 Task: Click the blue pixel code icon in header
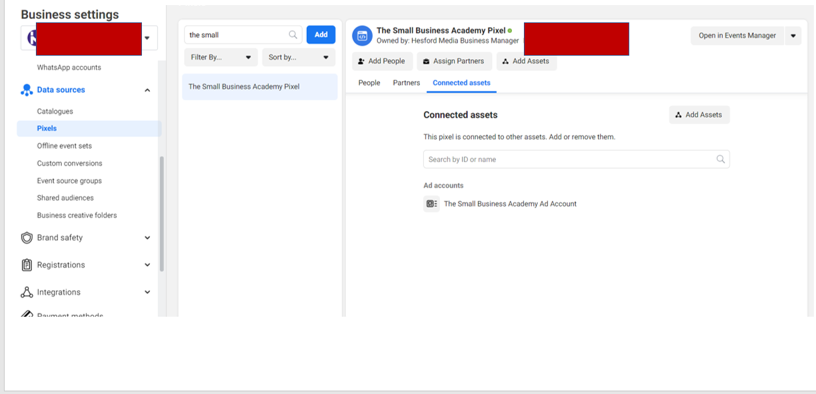click(362, 35)
